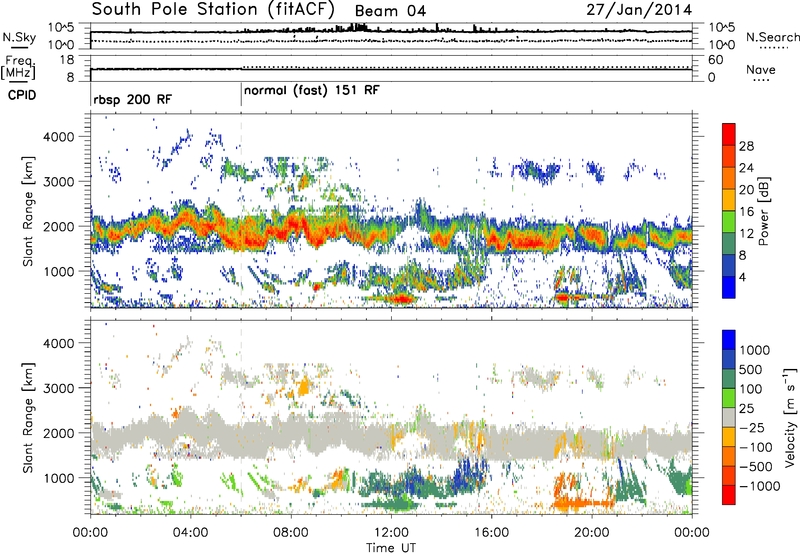Image resolution: width=800 pixels, height=554 pixels.
Task: Click the power colorbar value '16'
Action: 746,212
